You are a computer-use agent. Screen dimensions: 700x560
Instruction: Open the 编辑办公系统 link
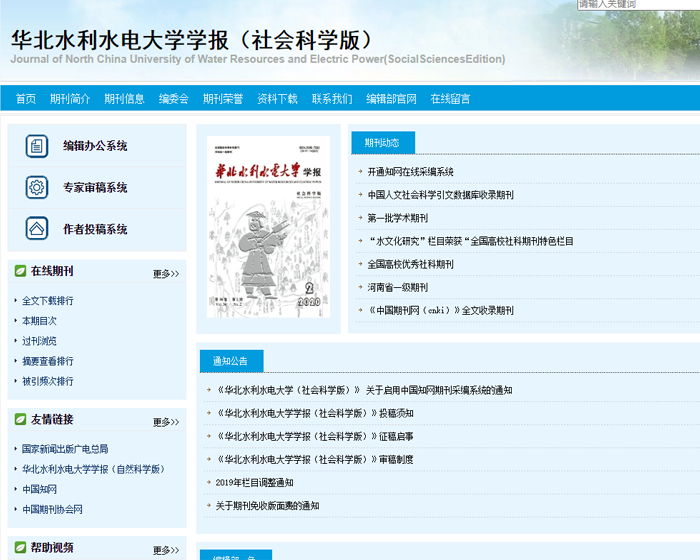(x=95, y=146)
